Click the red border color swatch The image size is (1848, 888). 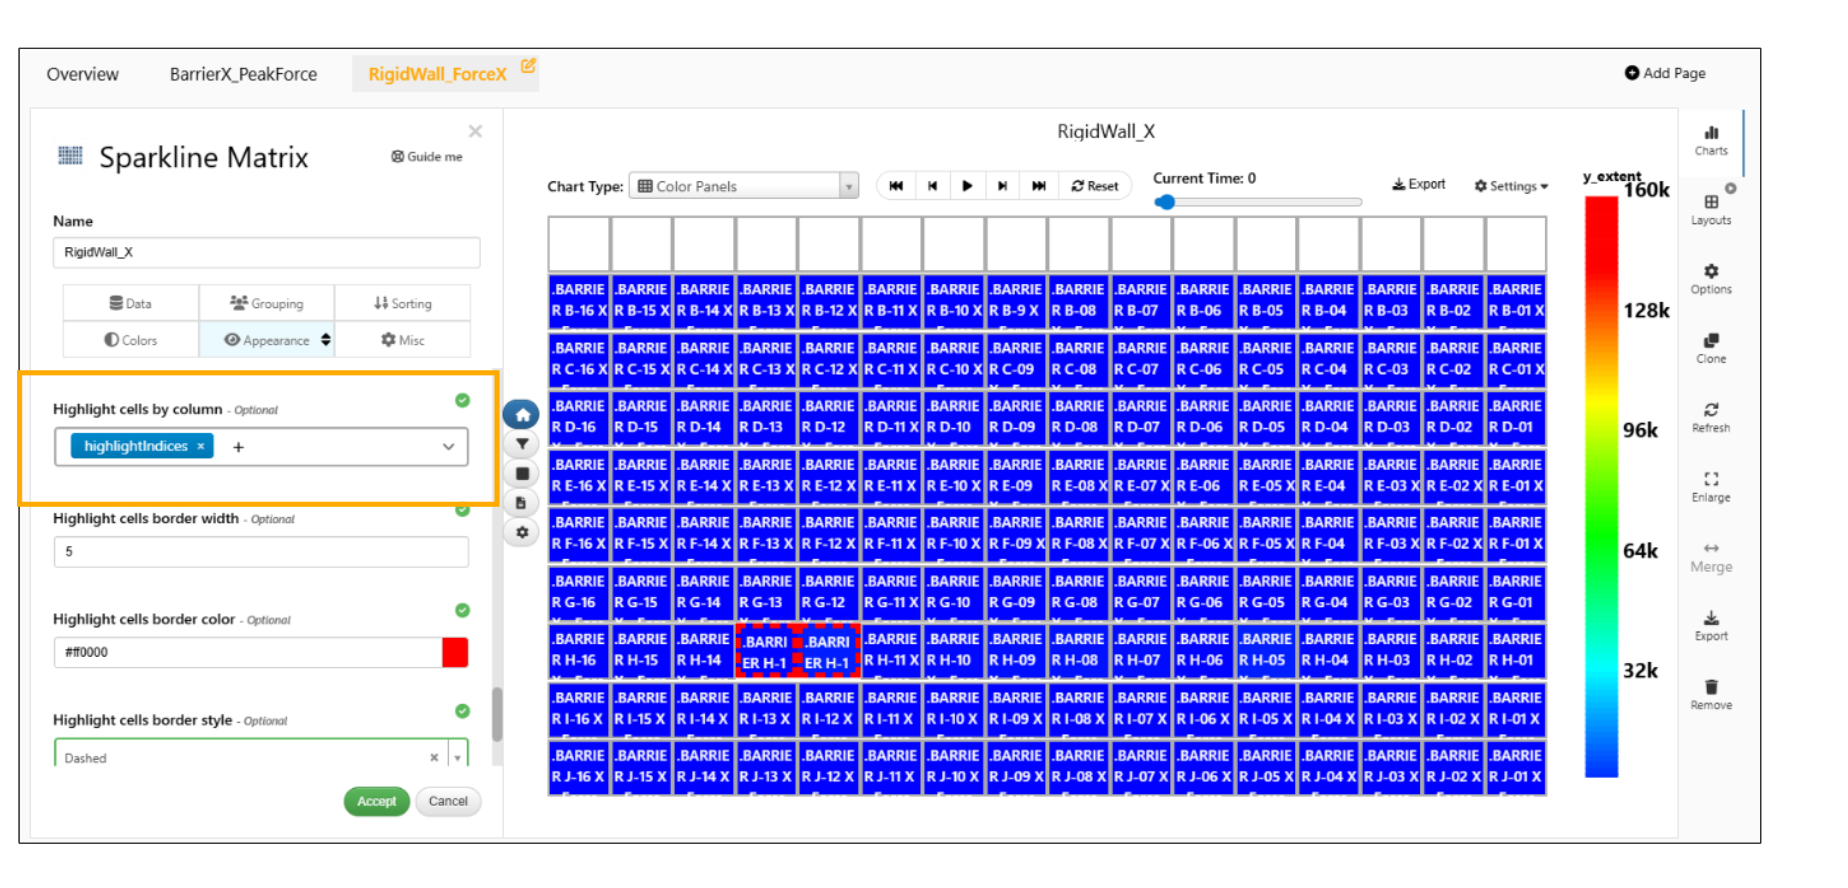(455, 652)
